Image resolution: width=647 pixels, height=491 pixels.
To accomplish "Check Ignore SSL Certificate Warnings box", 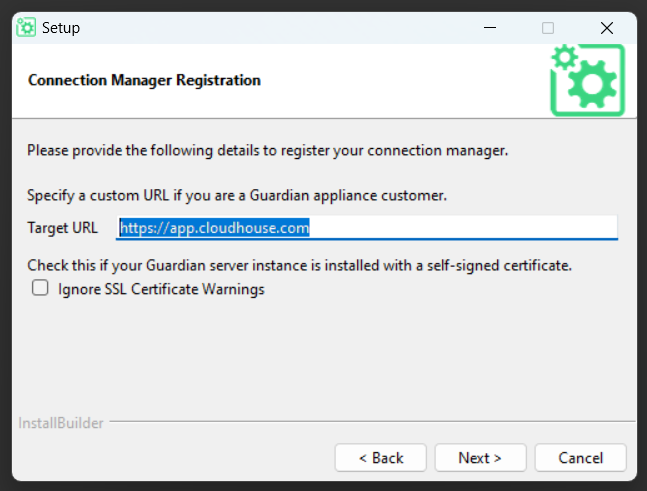I will point(40,288).
